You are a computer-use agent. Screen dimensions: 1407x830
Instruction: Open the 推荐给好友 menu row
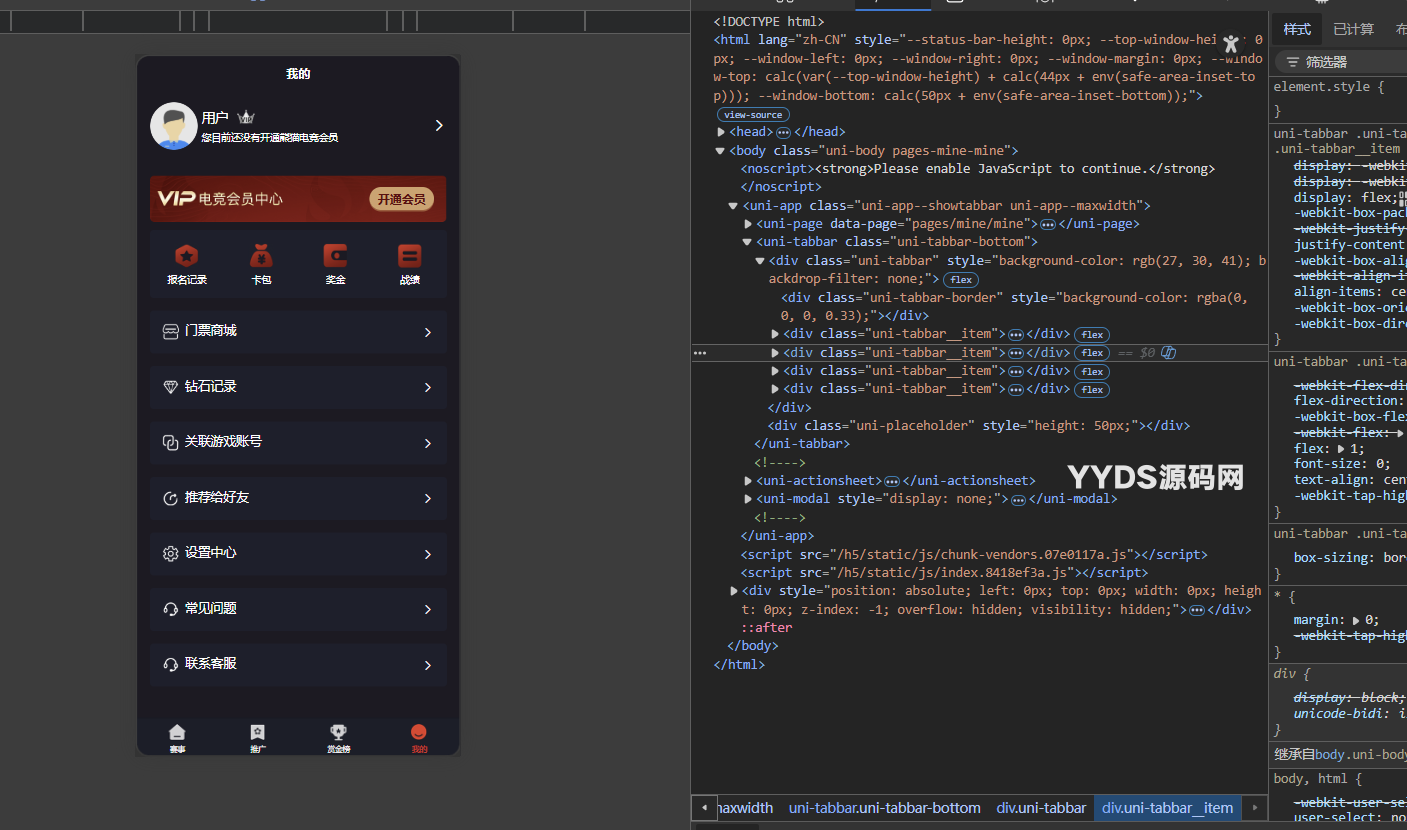tap(298, 498)
